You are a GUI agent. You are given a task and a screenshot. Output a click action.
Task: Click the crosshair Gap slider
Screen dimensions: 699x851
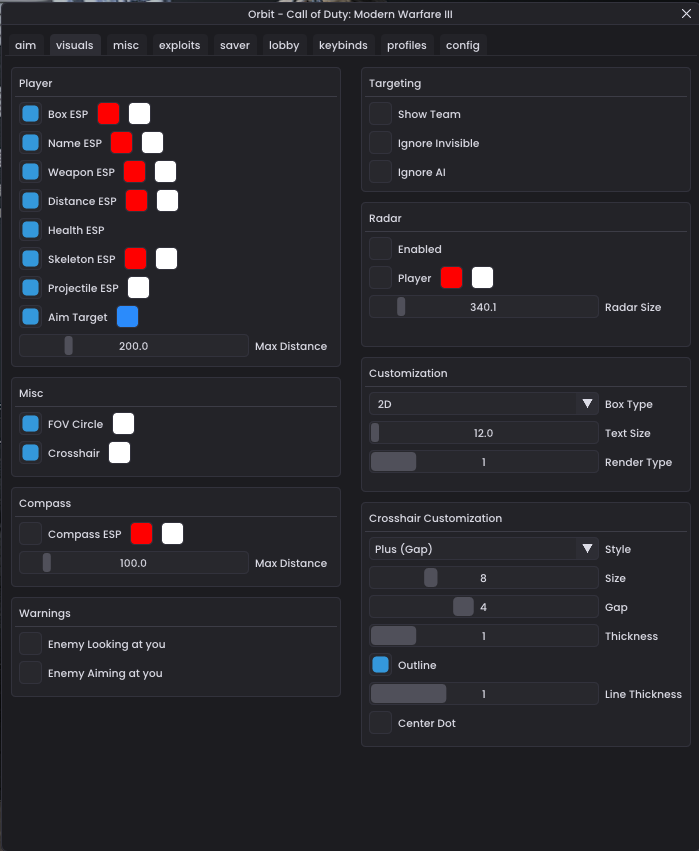(484, 607)
